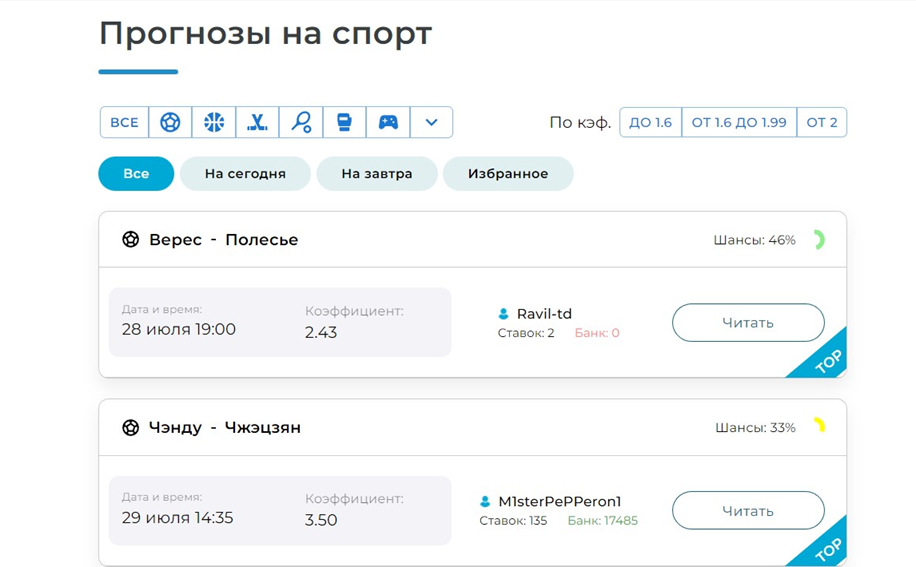Open the Ravil-td author profile link
916x567 pixels.
[544, 314]
